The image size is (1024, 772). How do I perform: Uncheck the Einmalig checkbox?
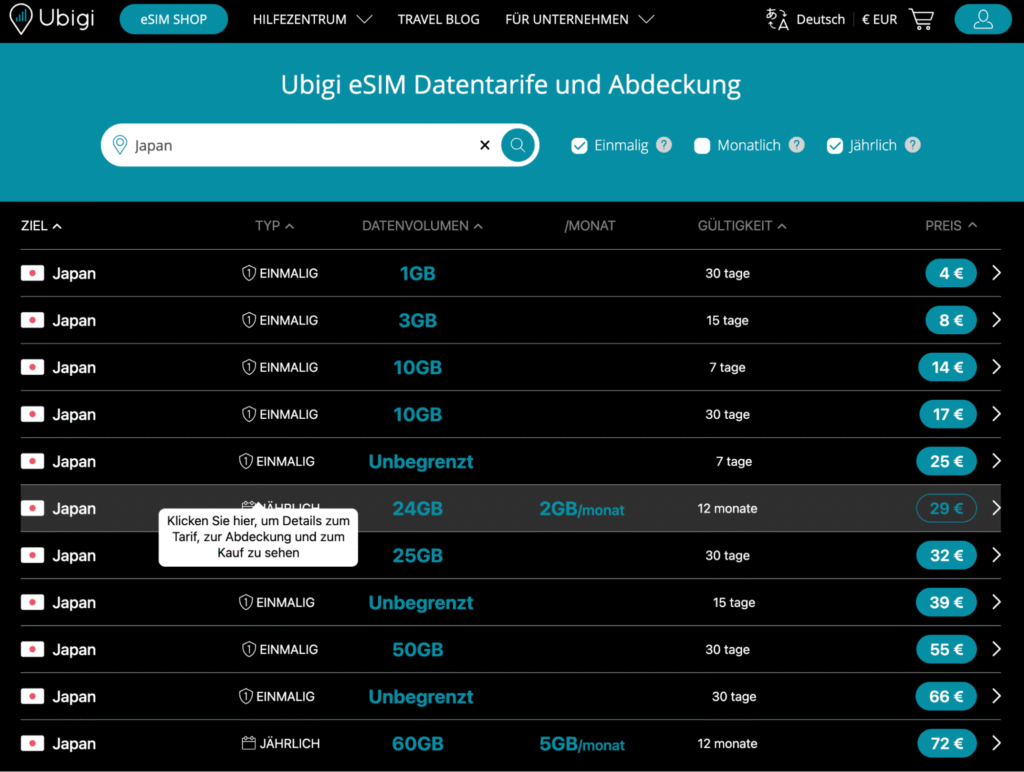[x=579, y=146]
